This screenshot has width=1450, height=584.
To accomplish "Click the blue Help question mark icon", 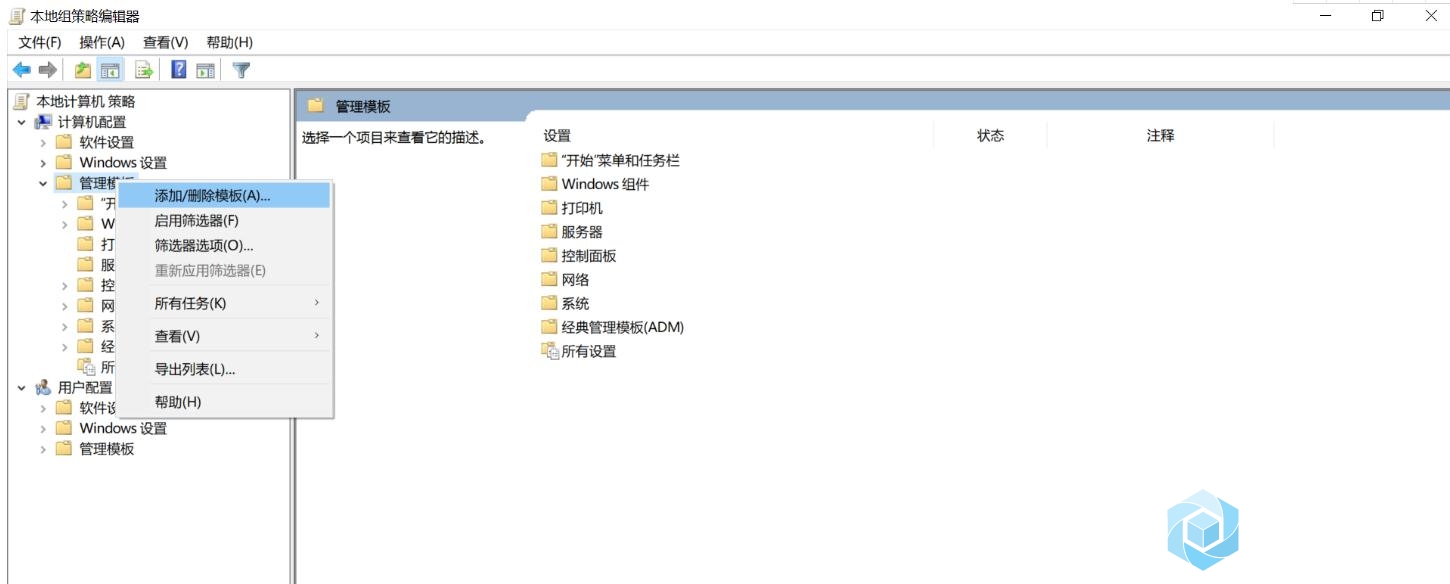I will (179, 70).
